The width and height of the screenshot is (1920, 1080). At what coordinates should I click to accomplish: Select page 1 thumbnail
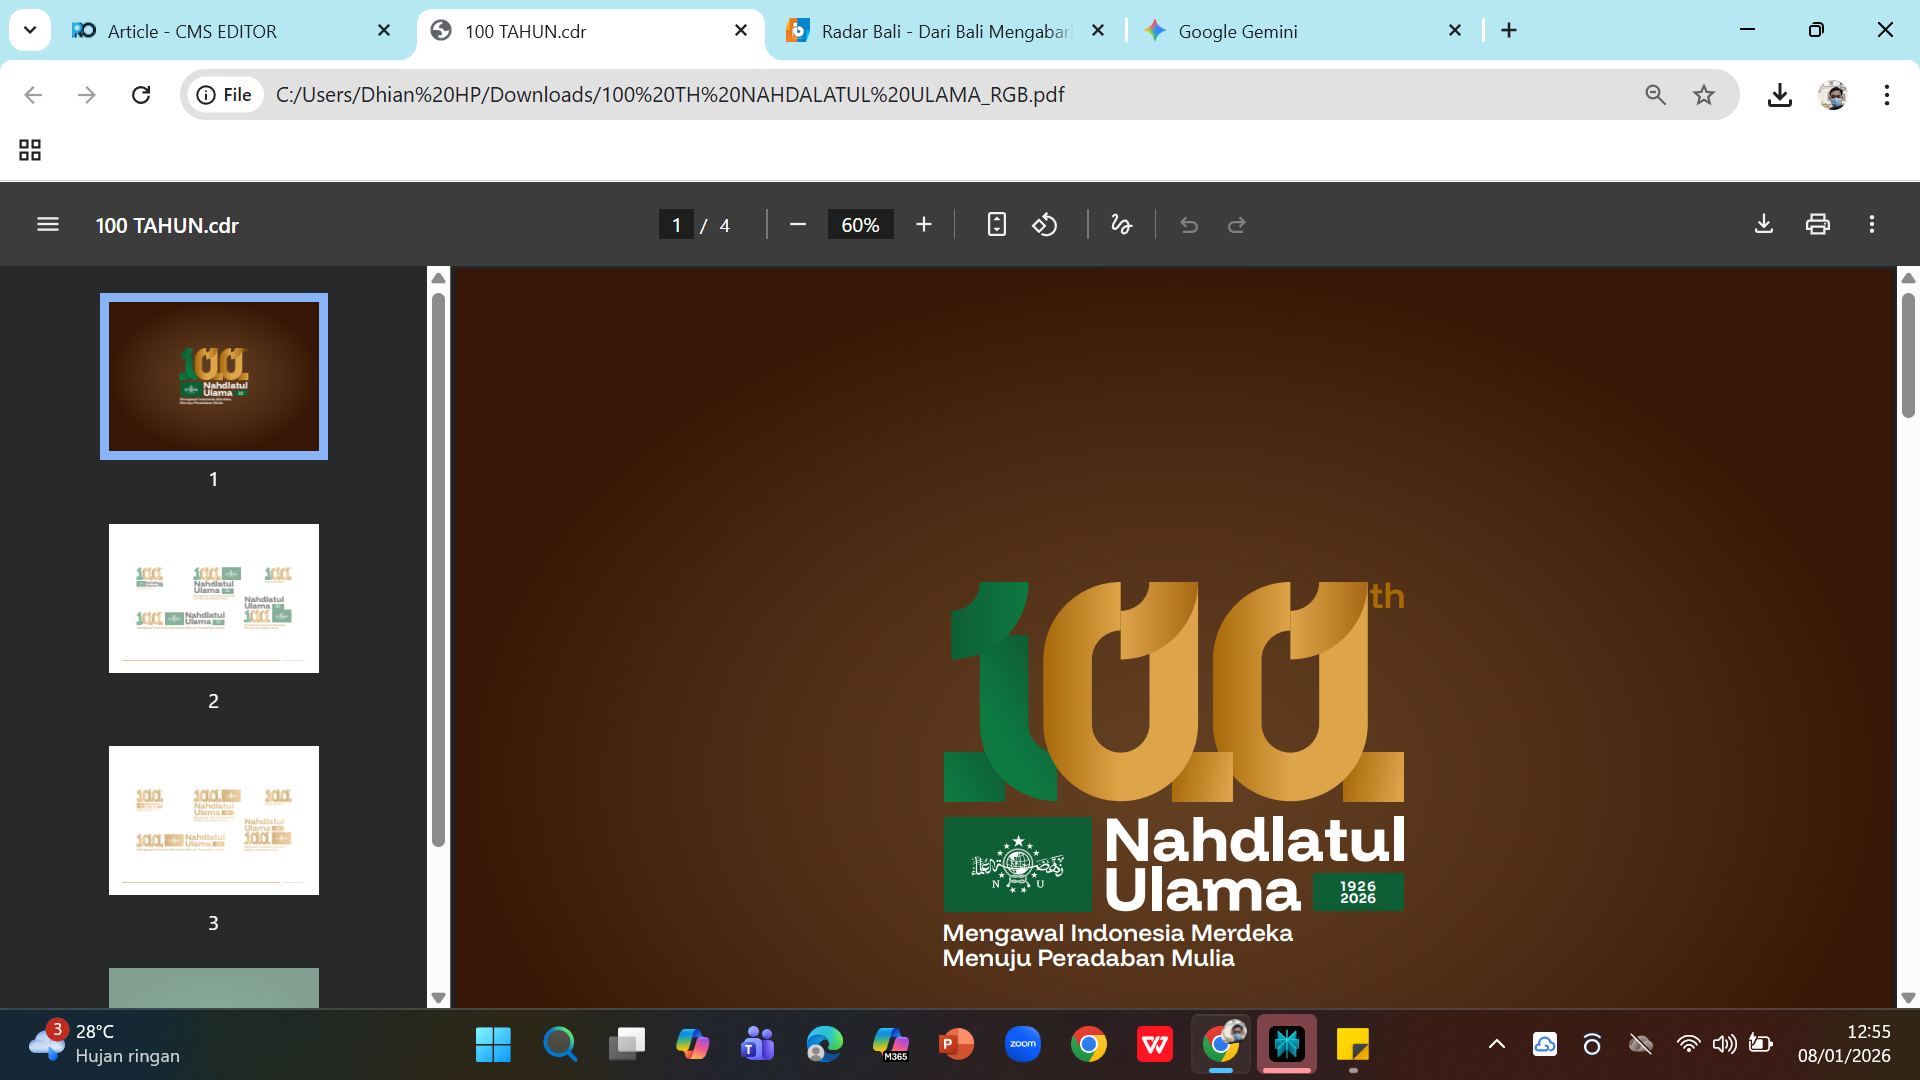coord(214,376)
